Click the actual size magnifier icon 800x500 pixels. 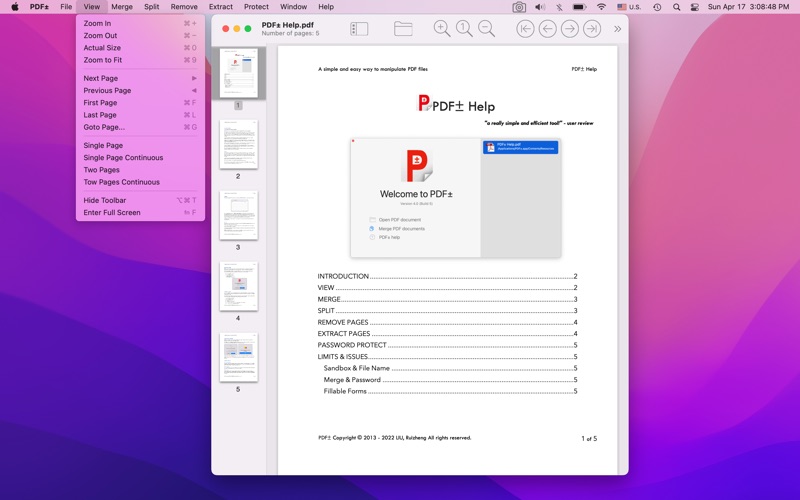[464, 29]
